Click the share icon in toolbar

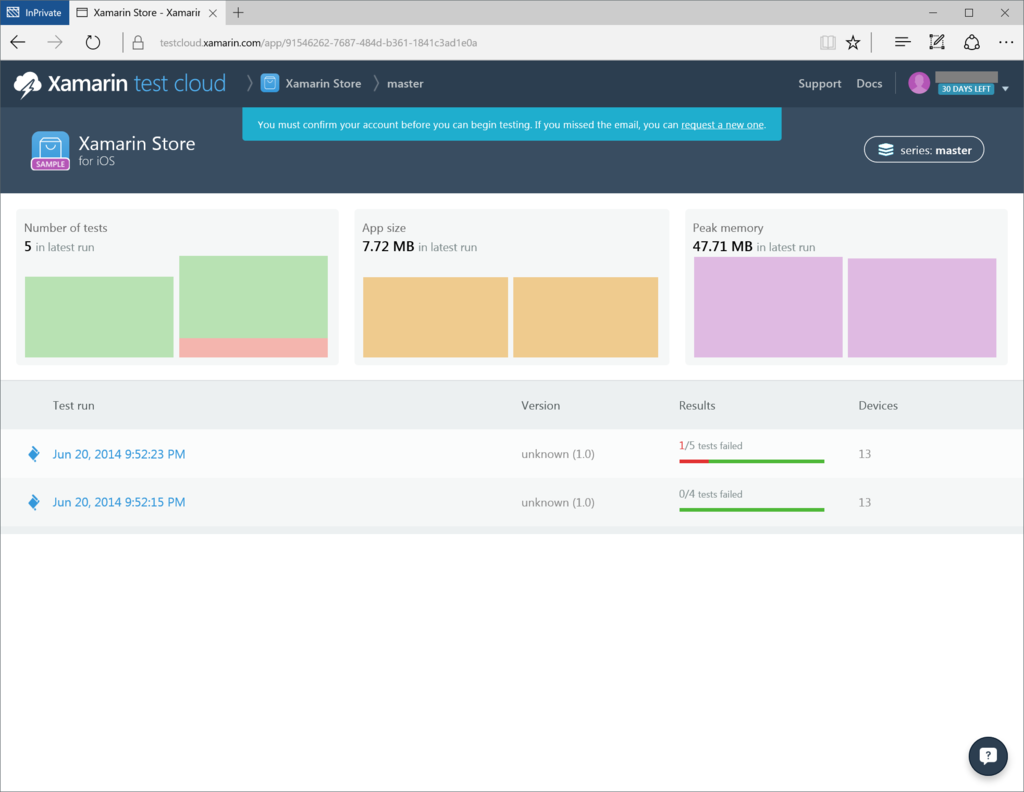click(972, 42)
